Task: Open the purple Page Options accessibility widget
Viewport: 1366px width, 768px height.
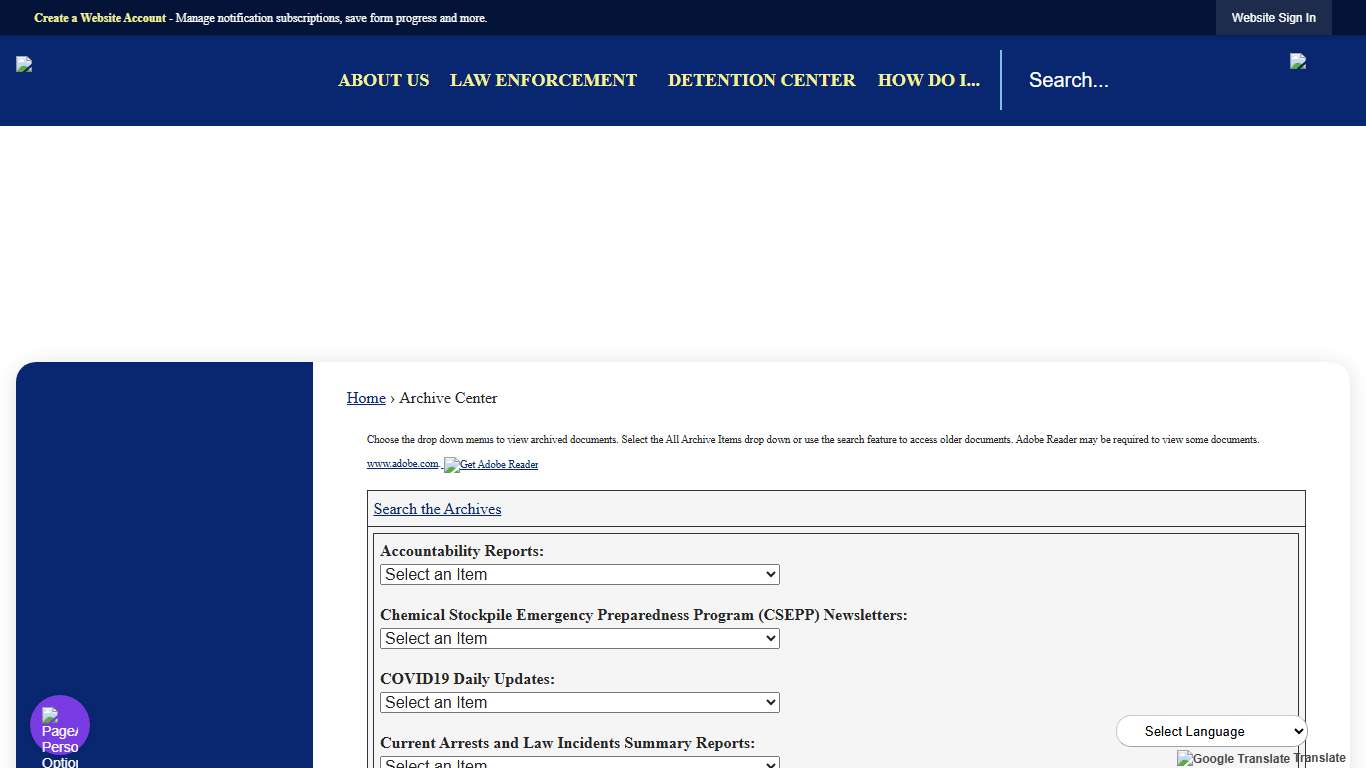Action: tap(59, 724)
